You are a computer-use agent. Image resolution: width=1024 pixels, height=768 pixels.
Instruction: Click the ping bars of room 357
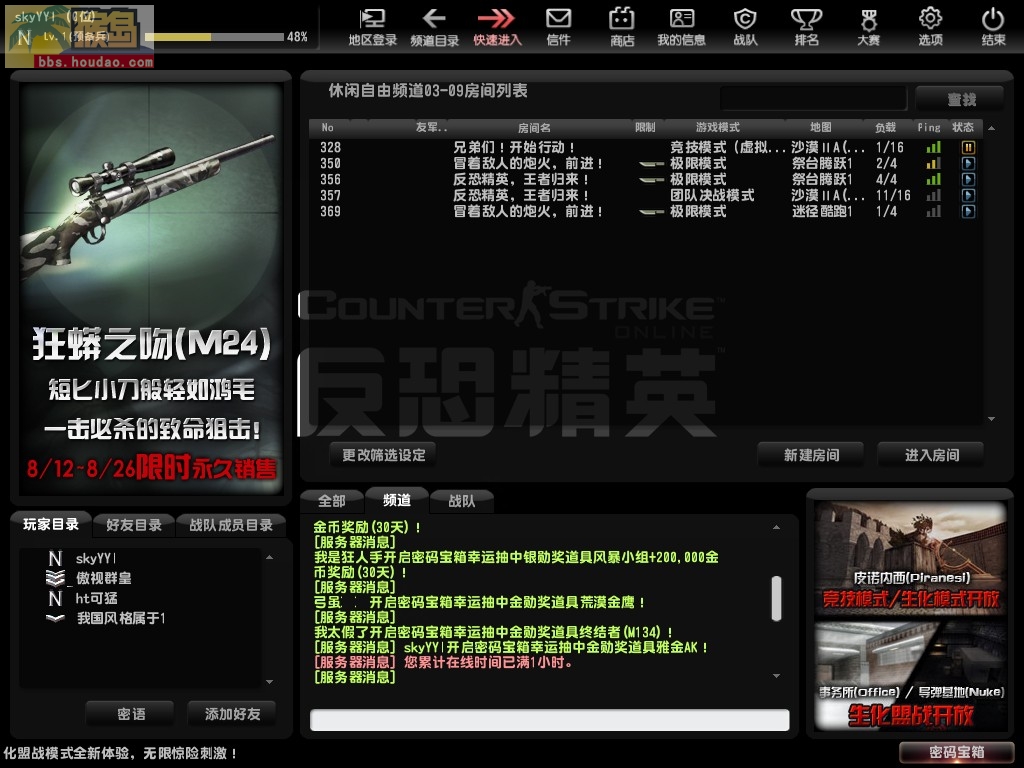coord(934,195)
